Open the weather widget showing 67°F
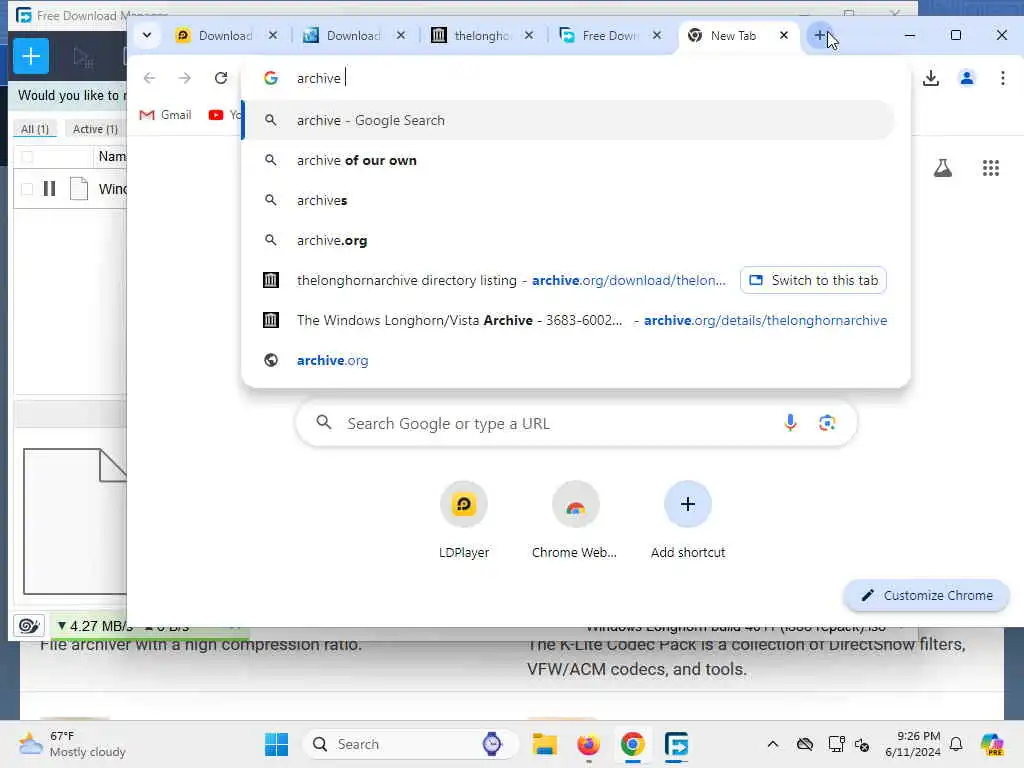The height and width of the screenshot is (768, 1024). click(x=72, y=744)
